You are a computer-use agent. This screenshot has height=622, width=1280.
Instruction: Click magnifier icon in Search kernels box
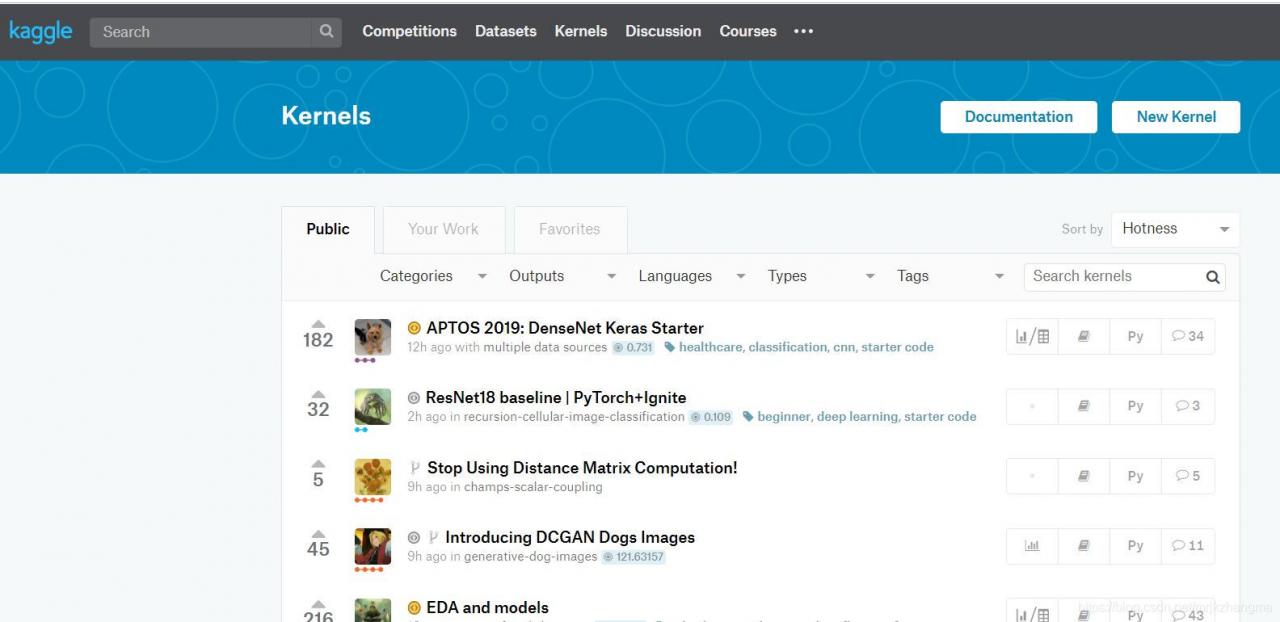[x=1213, y=277]
